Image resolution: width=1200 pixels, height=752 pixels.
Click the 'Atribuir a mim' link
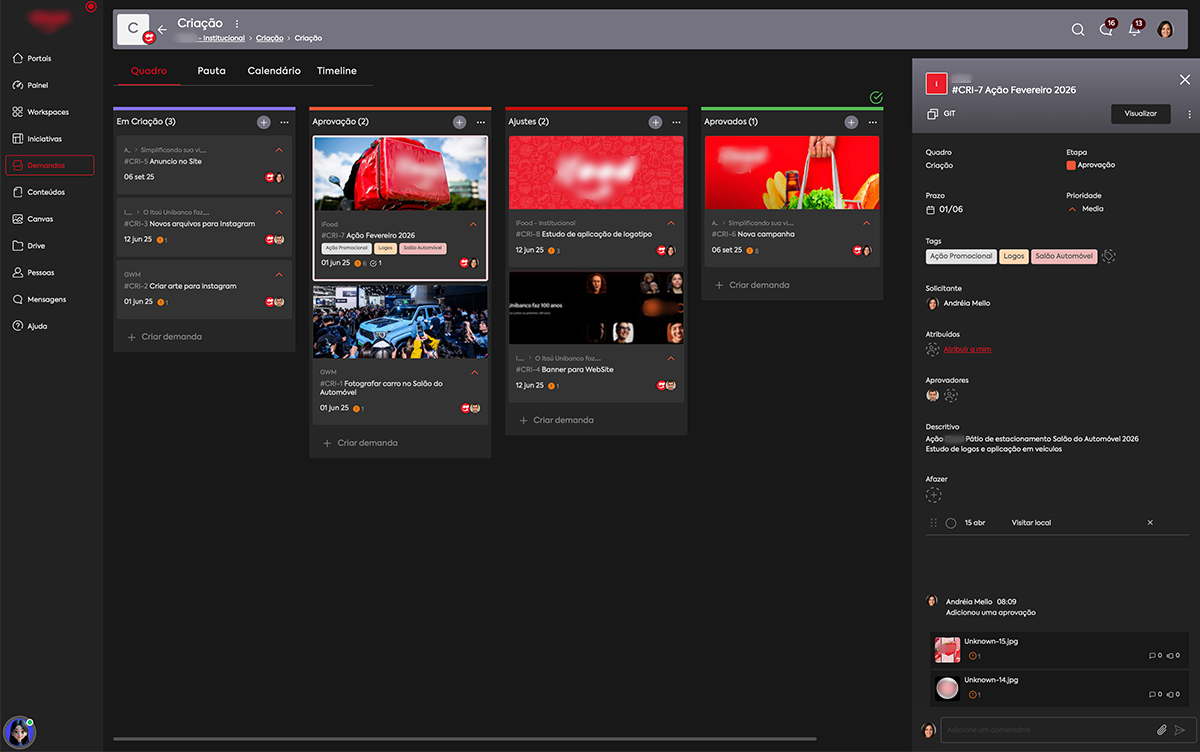(x=967, y=349)
